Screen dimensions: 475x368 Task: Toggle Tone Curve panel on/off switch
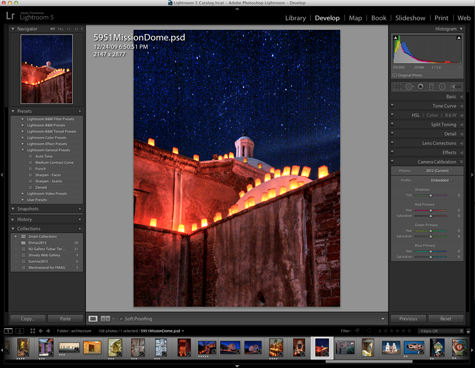pyautogui.click(x=392, y=105)
